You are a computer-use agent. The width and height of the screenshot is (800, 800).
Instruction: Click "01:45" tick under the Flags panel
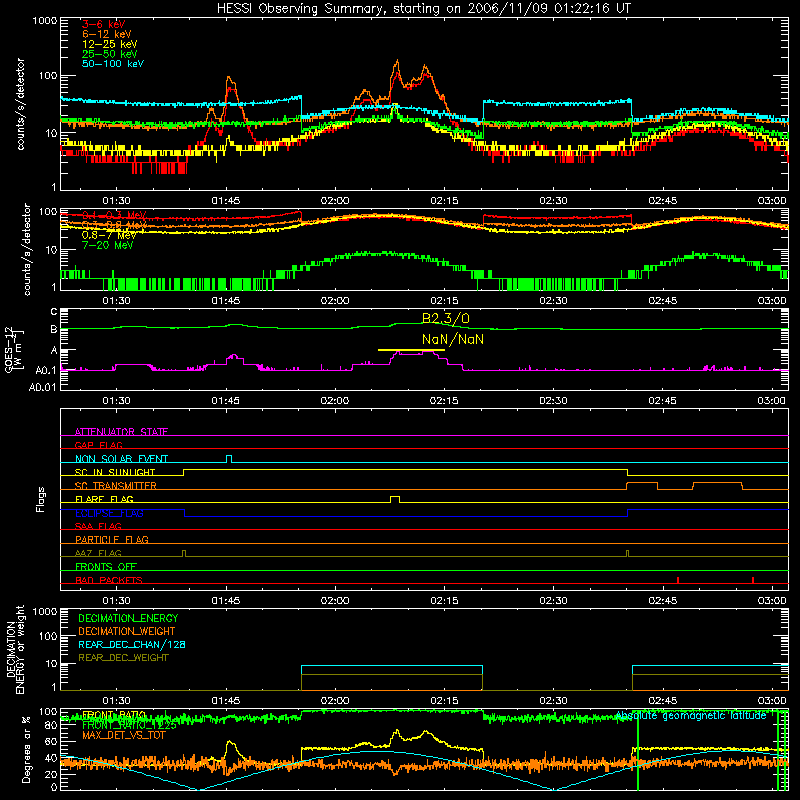tap(226, 601)
